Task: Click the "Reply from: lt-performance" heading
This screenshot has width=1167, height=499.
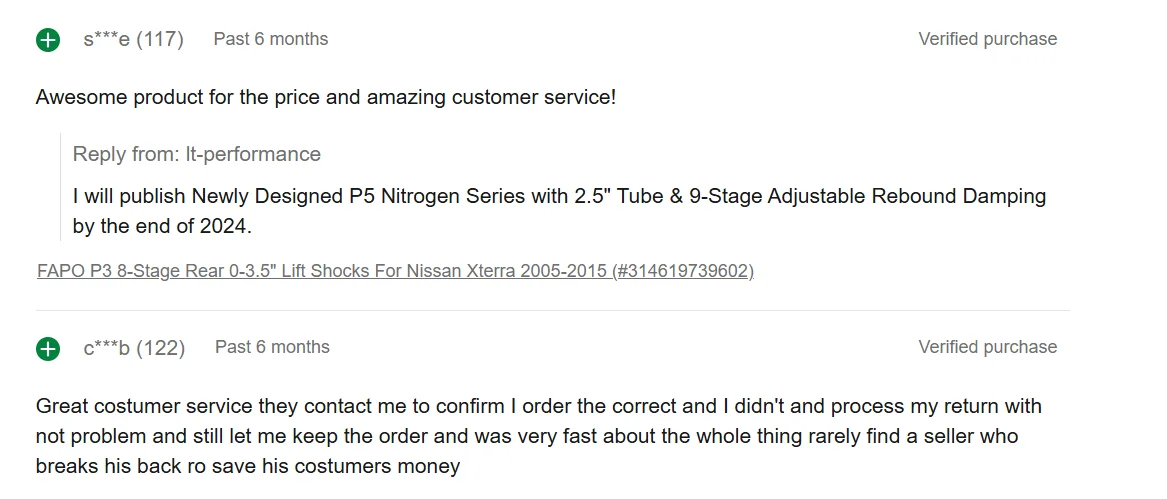Action: click(x=197, y=154)
